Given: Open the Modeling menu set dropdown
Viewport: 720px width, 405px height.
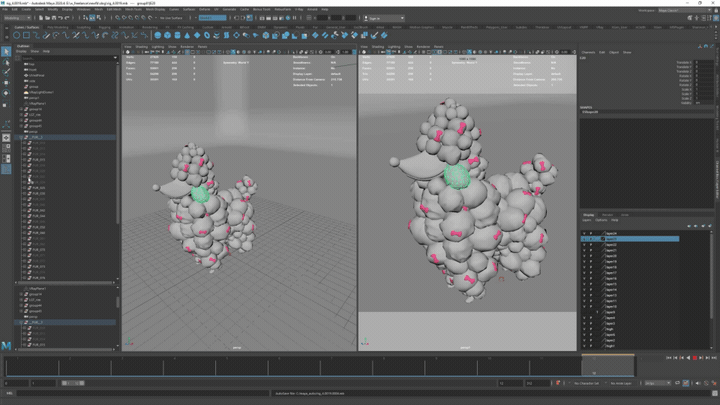Looking at the screenshot, I should [17, 18].
